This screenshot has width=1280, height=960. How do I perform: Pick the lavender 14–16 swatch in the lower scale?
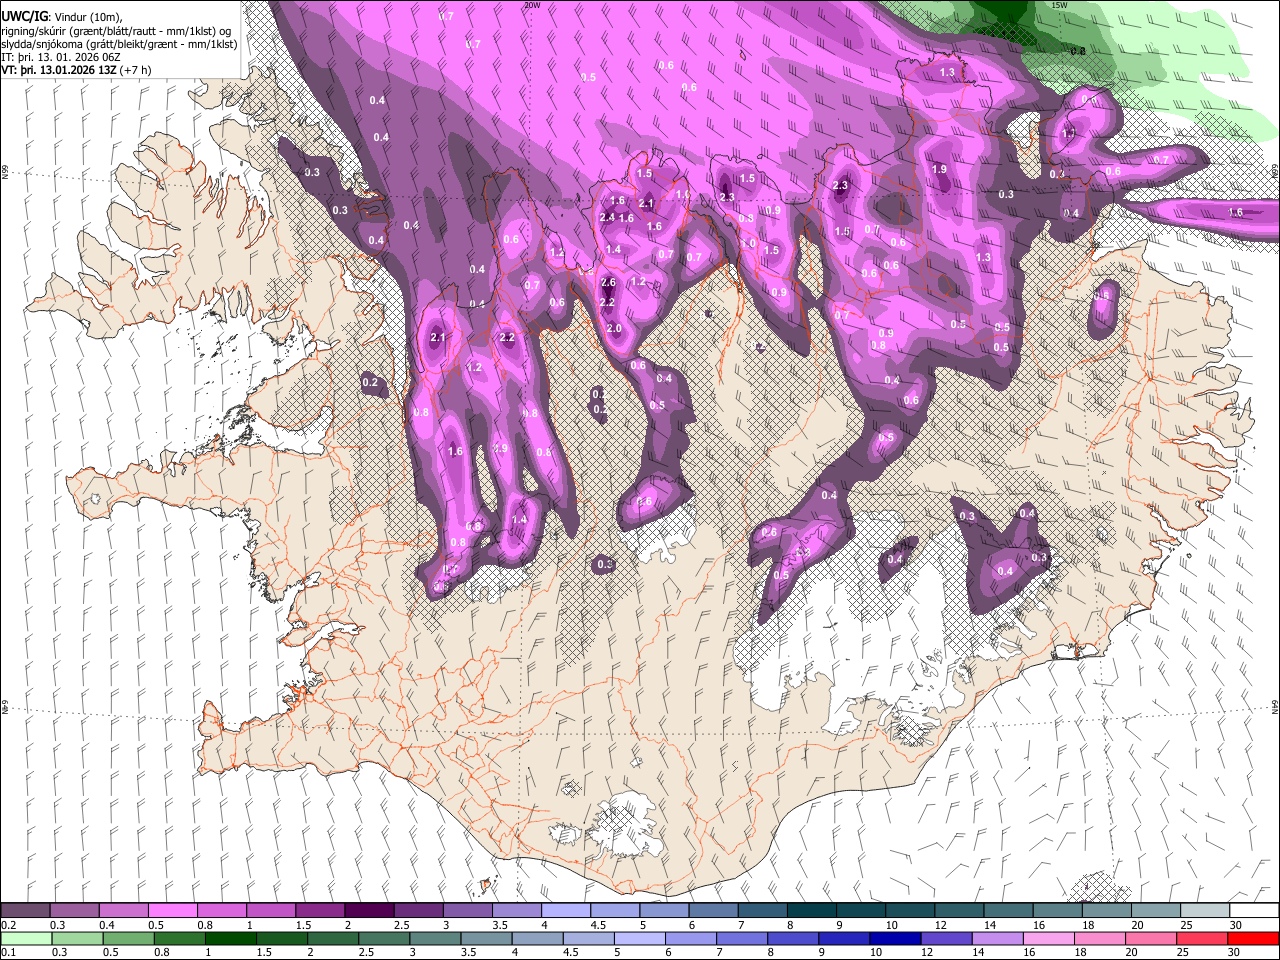click(x=996, y=938)
